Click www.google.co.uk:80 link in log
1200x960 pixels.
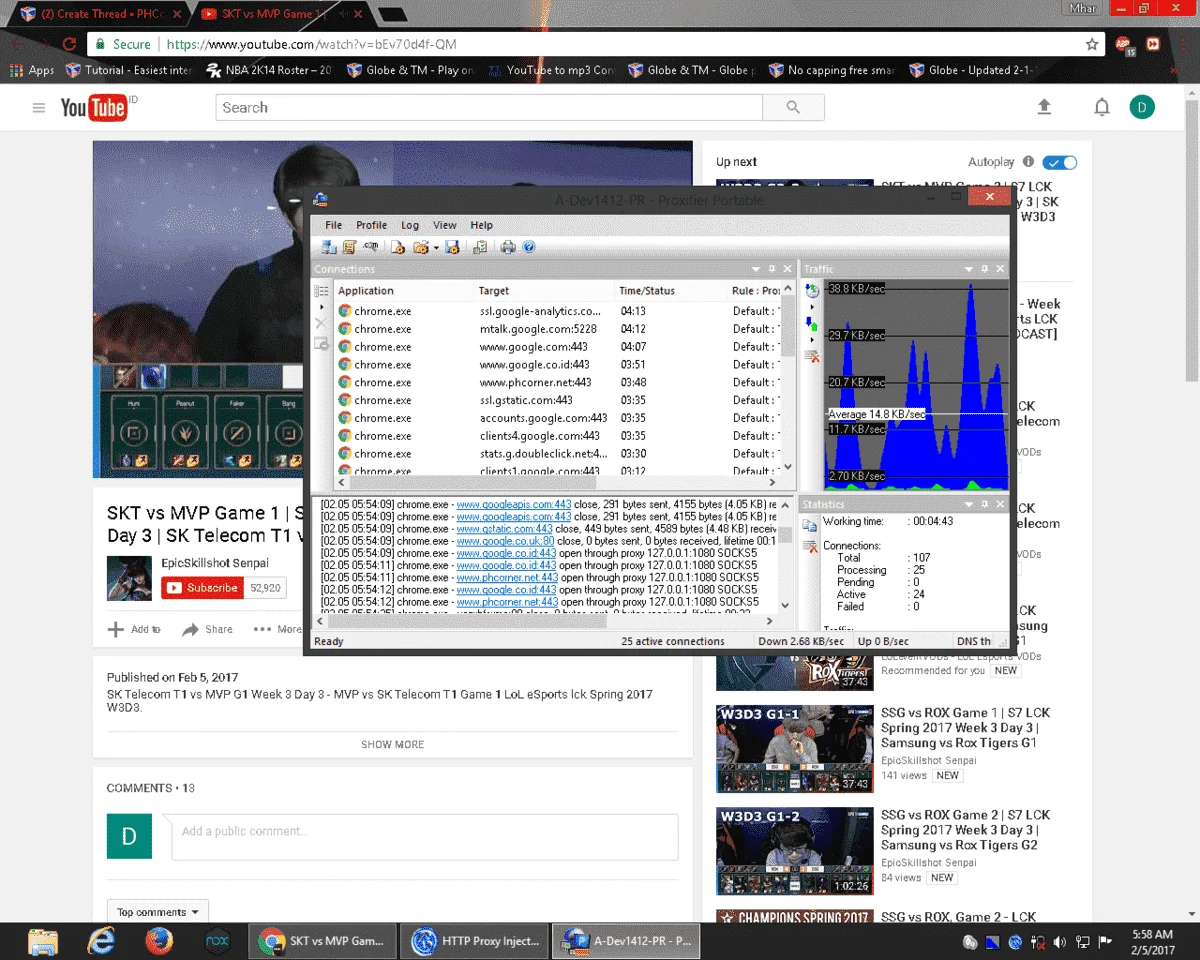coord(505,541)
